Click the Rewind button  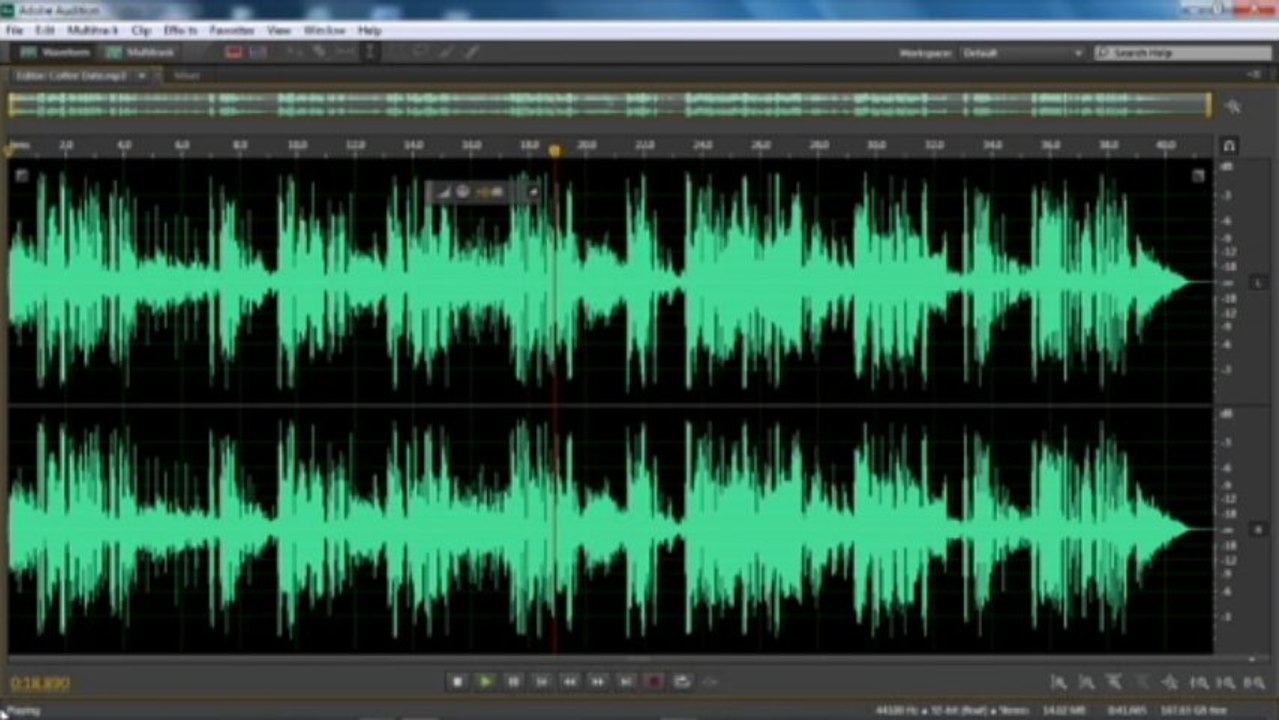[569, 682]
